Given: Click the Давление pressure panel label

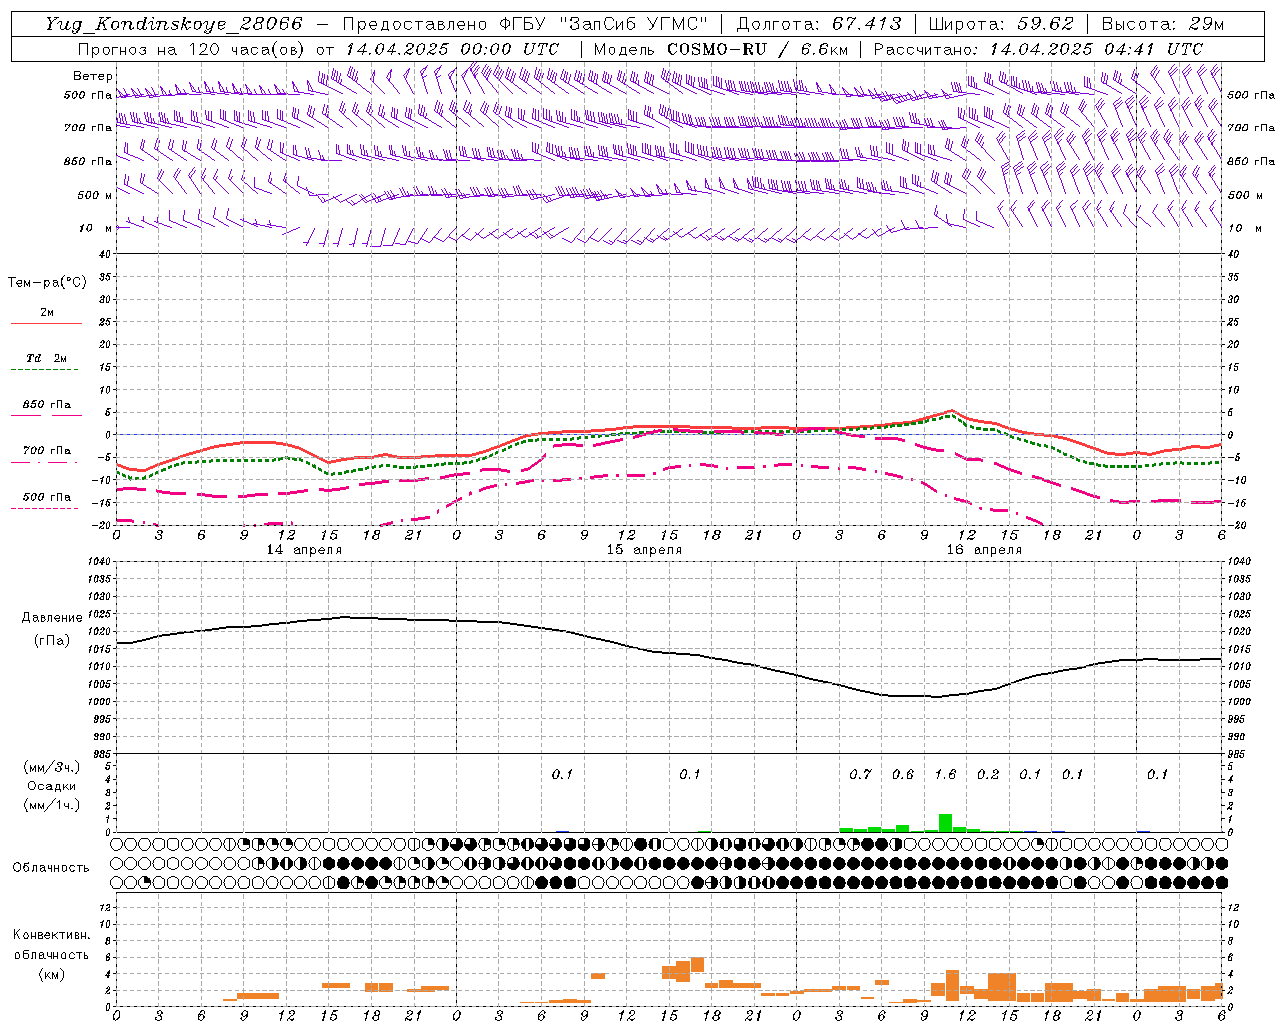Looking at the screenshot, I should coord(51,618).
